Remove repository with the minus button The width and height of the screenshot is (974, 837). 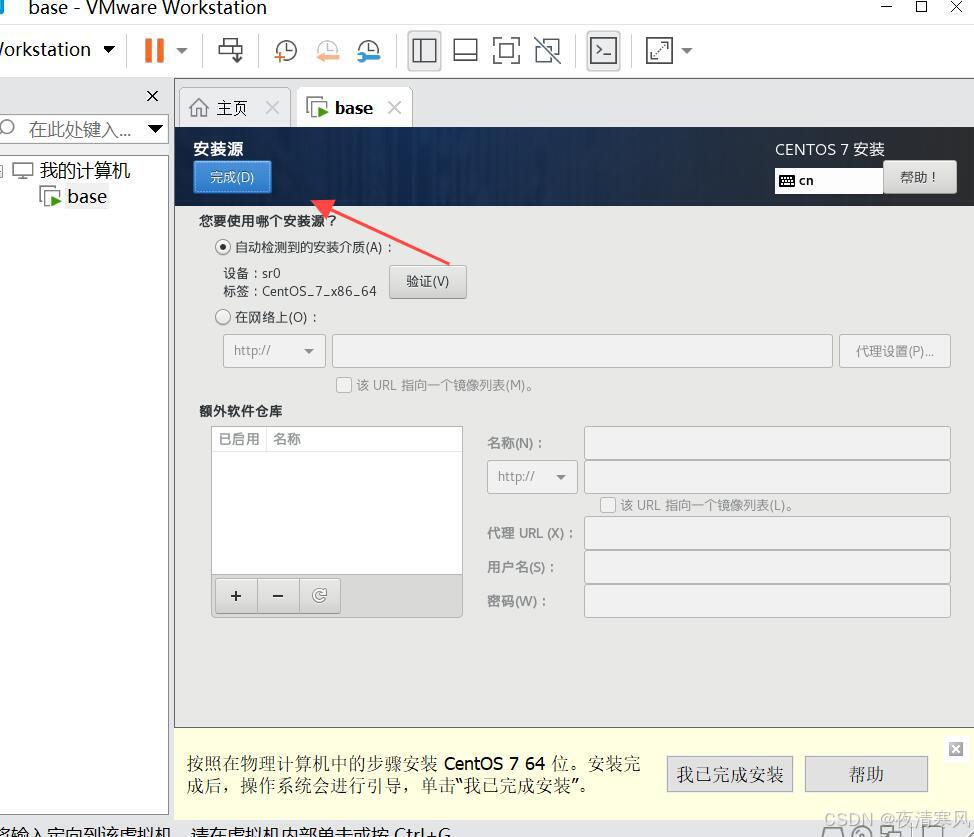(278, 596)
